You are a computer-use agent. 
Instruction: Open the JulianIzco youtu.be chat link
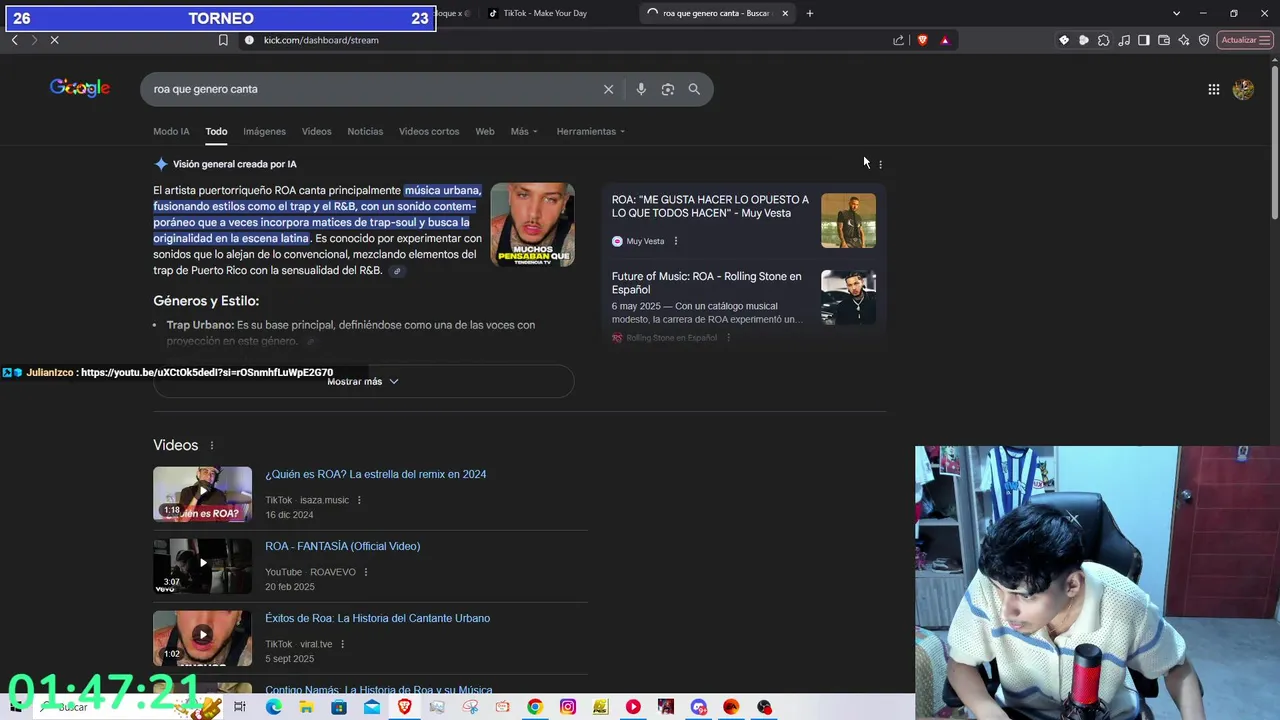tap(207, 373)
